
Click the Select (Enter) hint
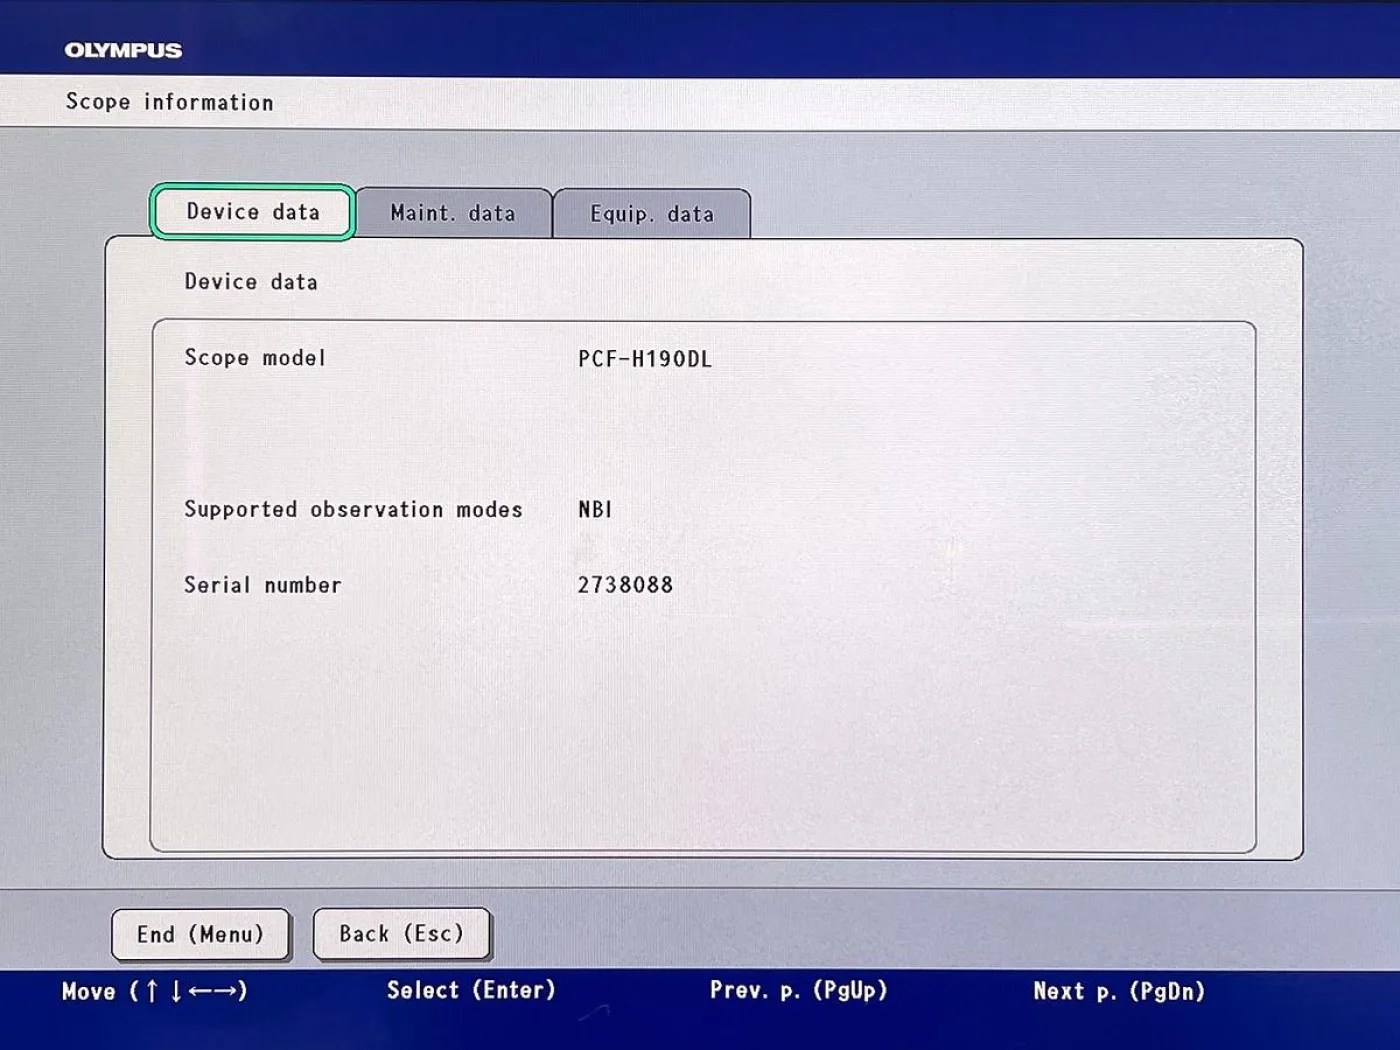(471, 990)
